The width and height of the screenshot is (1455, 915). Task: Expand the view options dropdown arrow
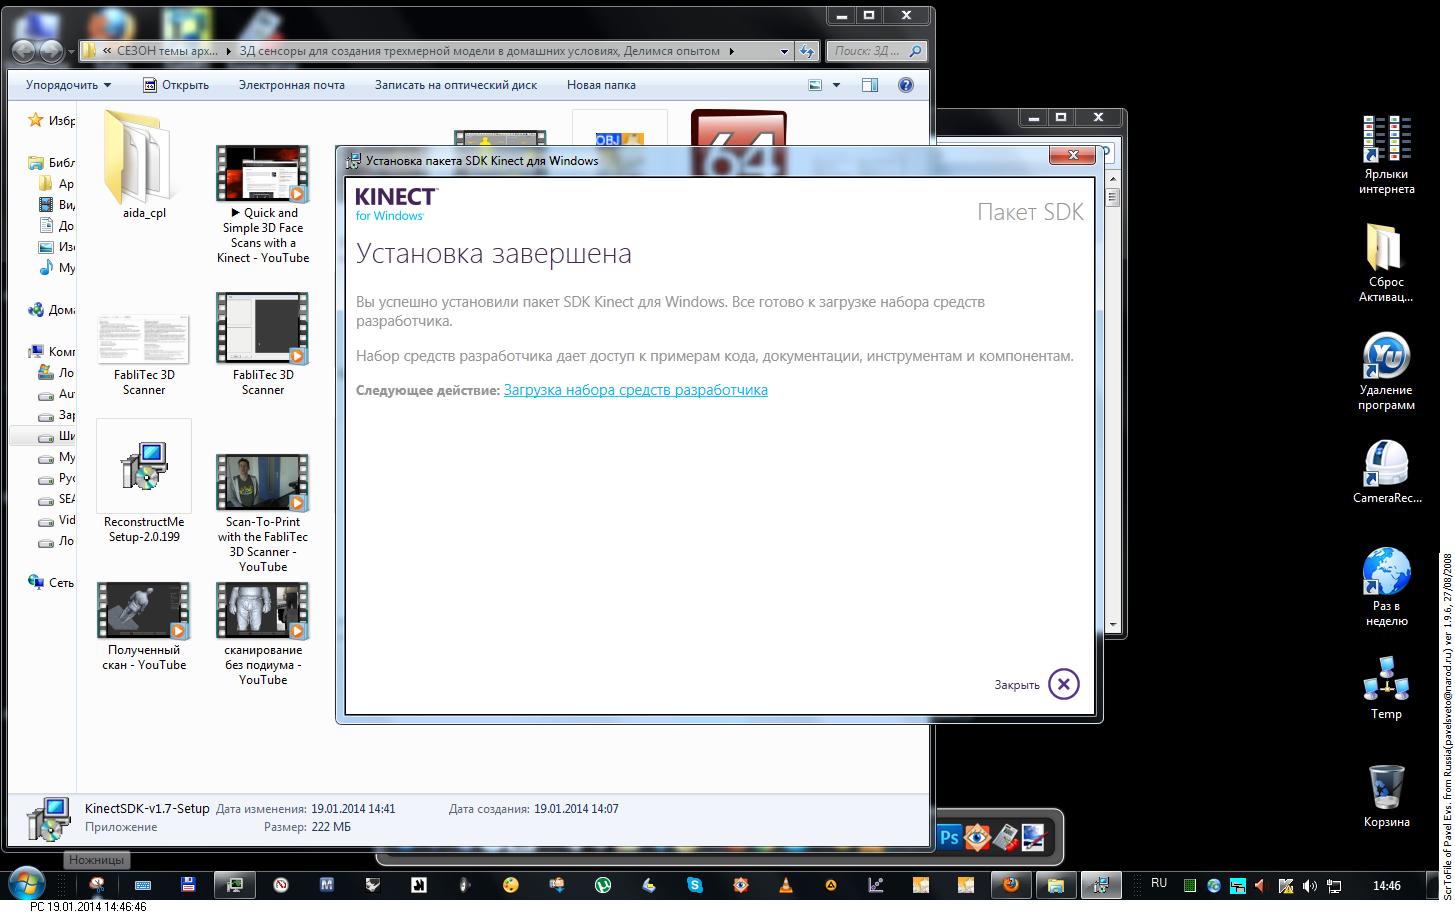click(837, 85)
